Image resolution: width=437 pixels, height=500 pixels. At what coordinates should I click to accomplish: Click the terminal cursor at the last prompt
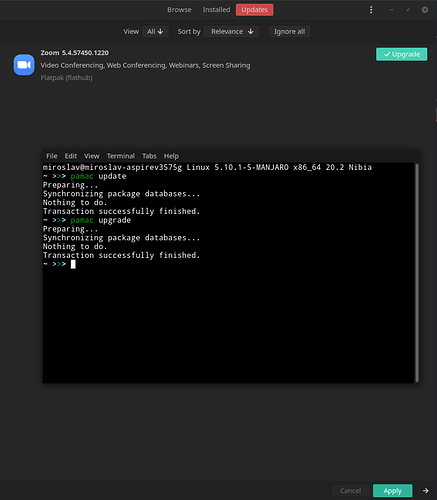73,264
